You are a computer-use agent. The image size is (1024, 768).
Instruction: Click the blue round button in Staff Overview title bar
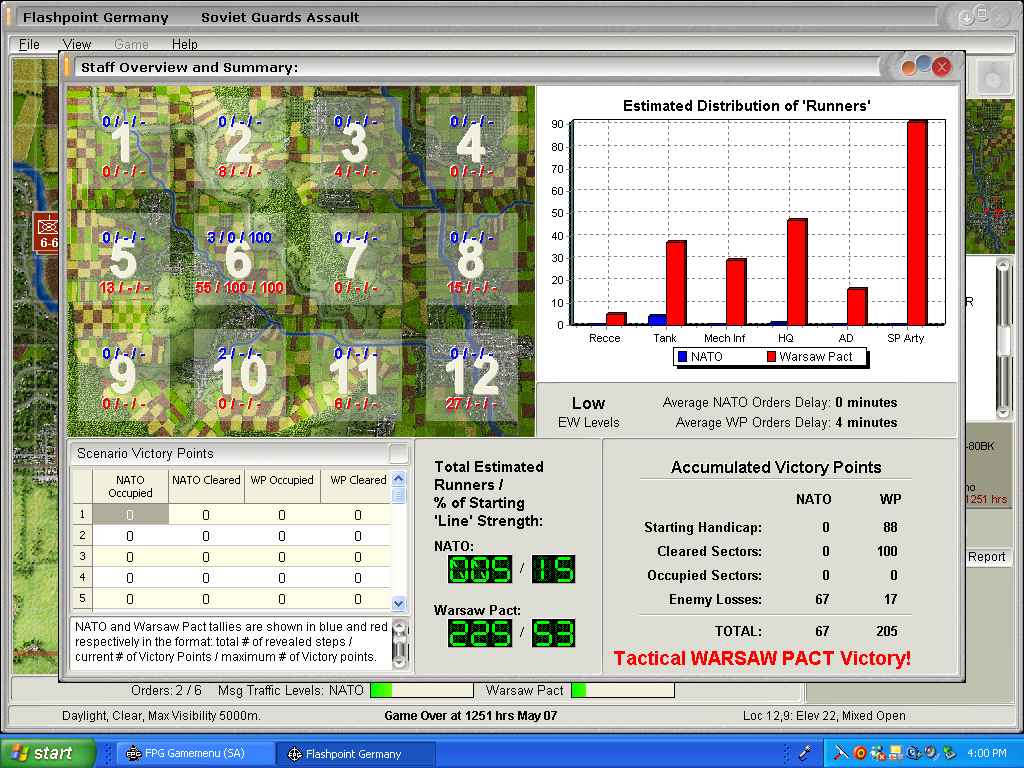tap(923, 63)
